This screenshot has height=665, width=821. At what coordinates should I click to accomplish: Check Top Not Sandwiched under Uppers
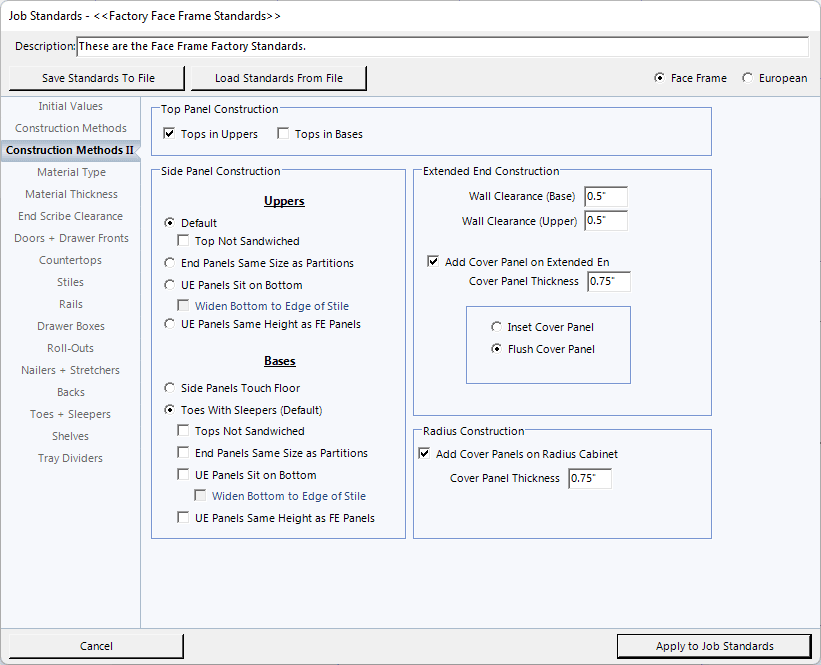pyautogui.click(x=184, y=241)
